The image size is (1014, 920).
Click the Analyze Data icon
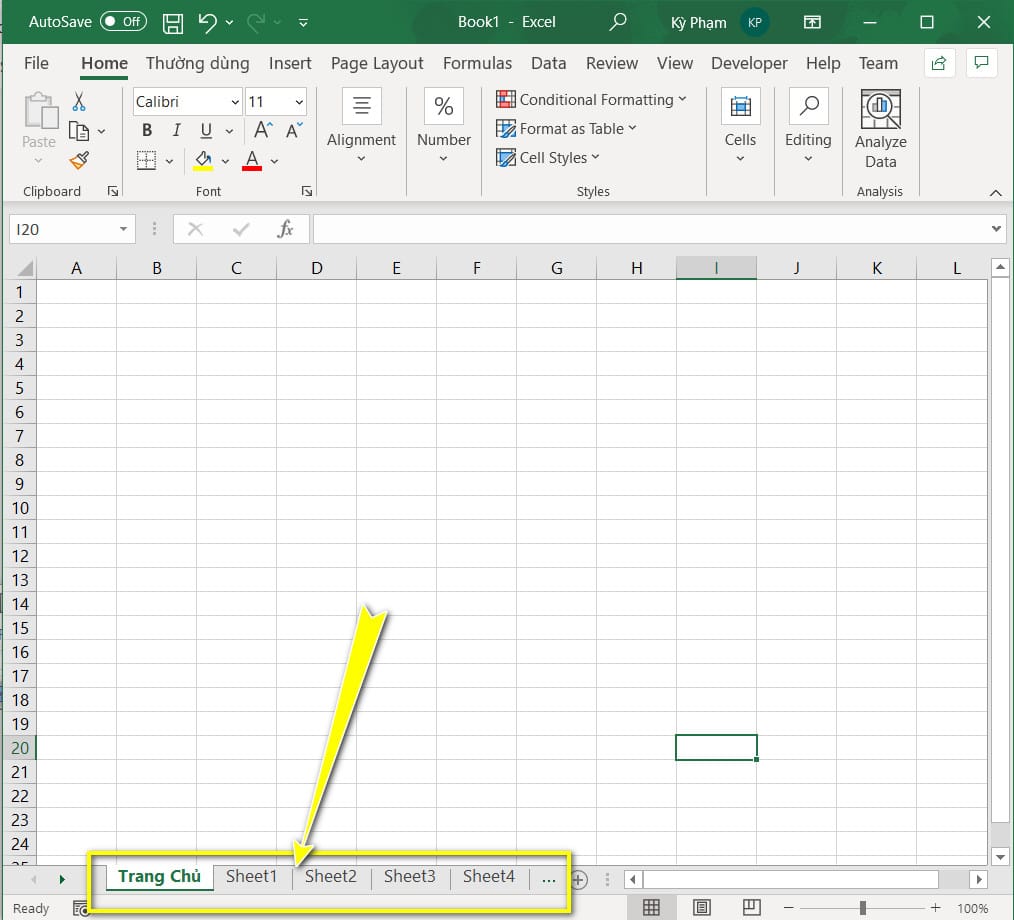880,110
